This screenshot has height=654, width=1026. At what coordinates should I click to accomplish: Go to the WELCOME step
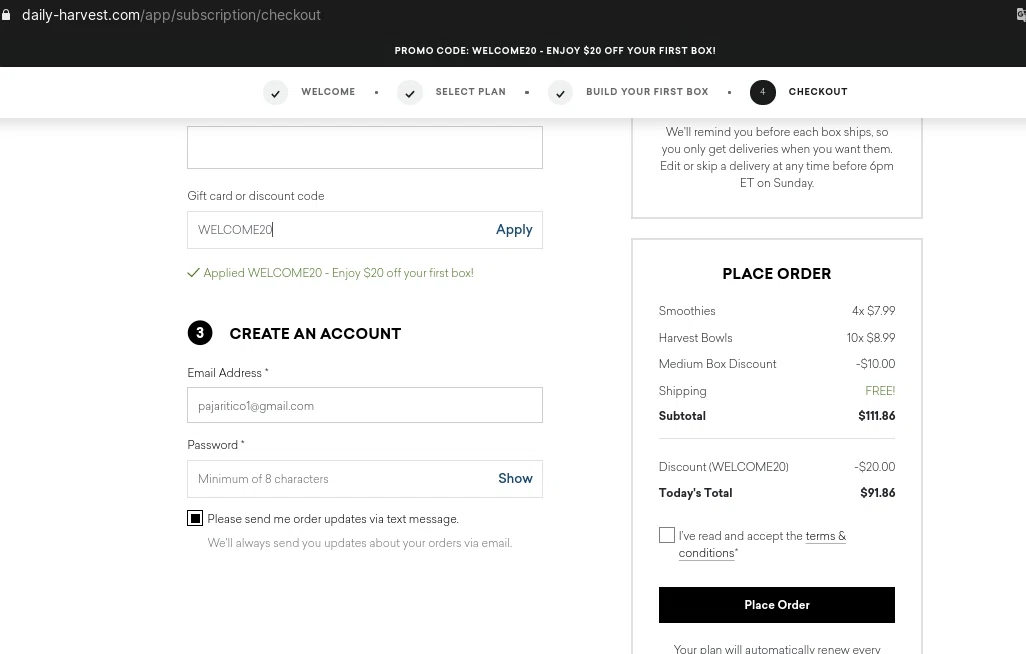[328, 92]
